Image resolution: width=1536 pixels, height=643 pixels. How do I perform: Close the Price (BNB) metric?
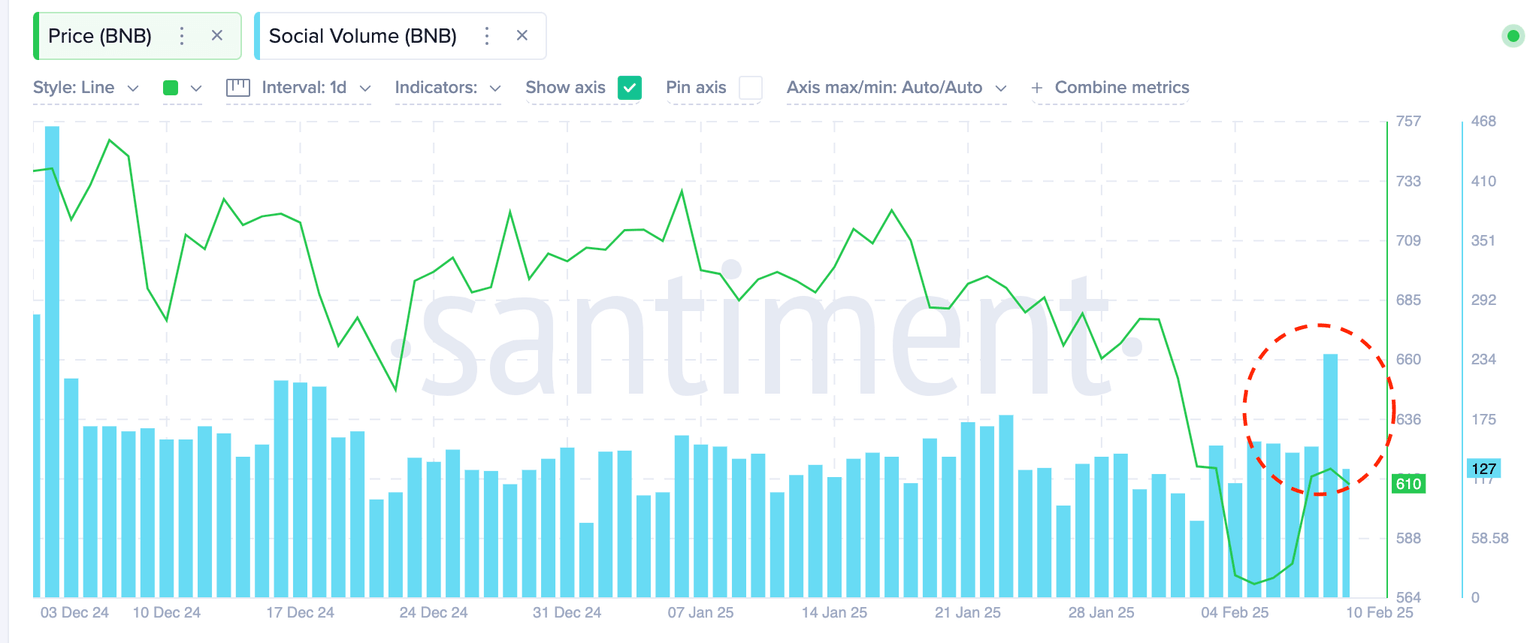217,35
